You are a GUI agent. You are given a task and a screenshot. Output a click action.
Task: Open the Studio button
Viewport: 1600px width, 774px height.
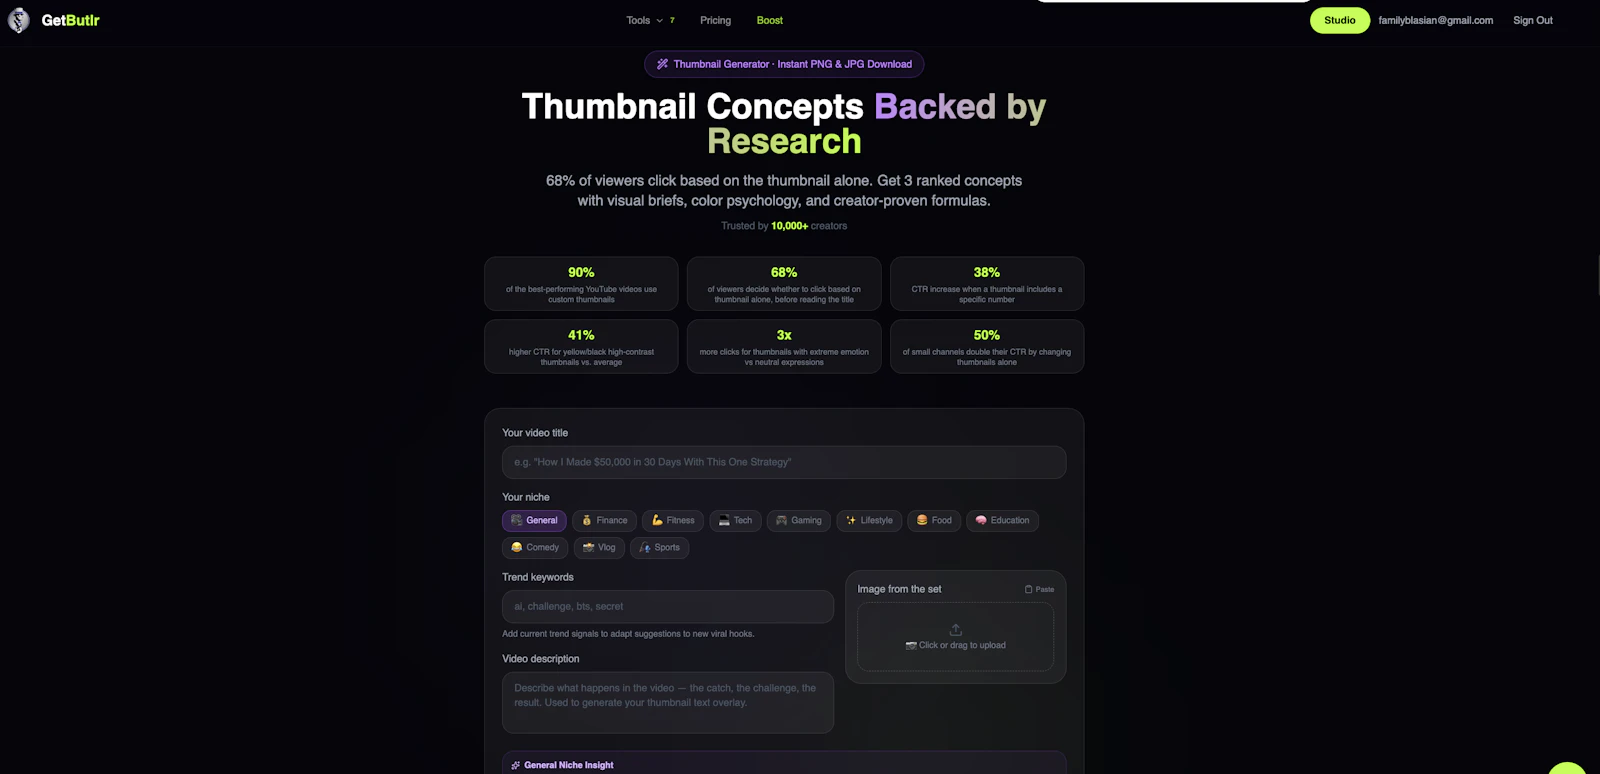coord(1340,20)
